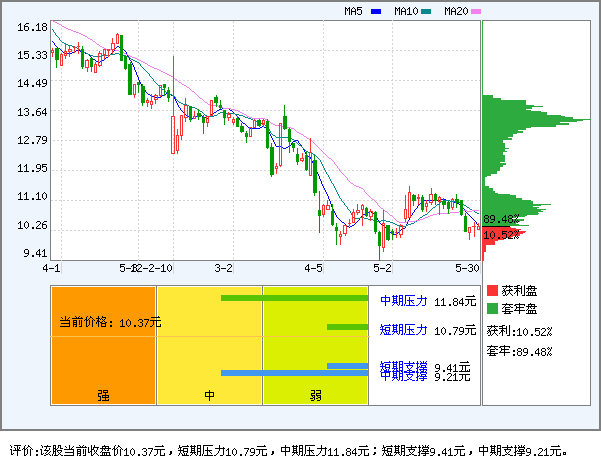Click the MA10 teal legend swatch

pyautogui.click(x=426, y=11)
